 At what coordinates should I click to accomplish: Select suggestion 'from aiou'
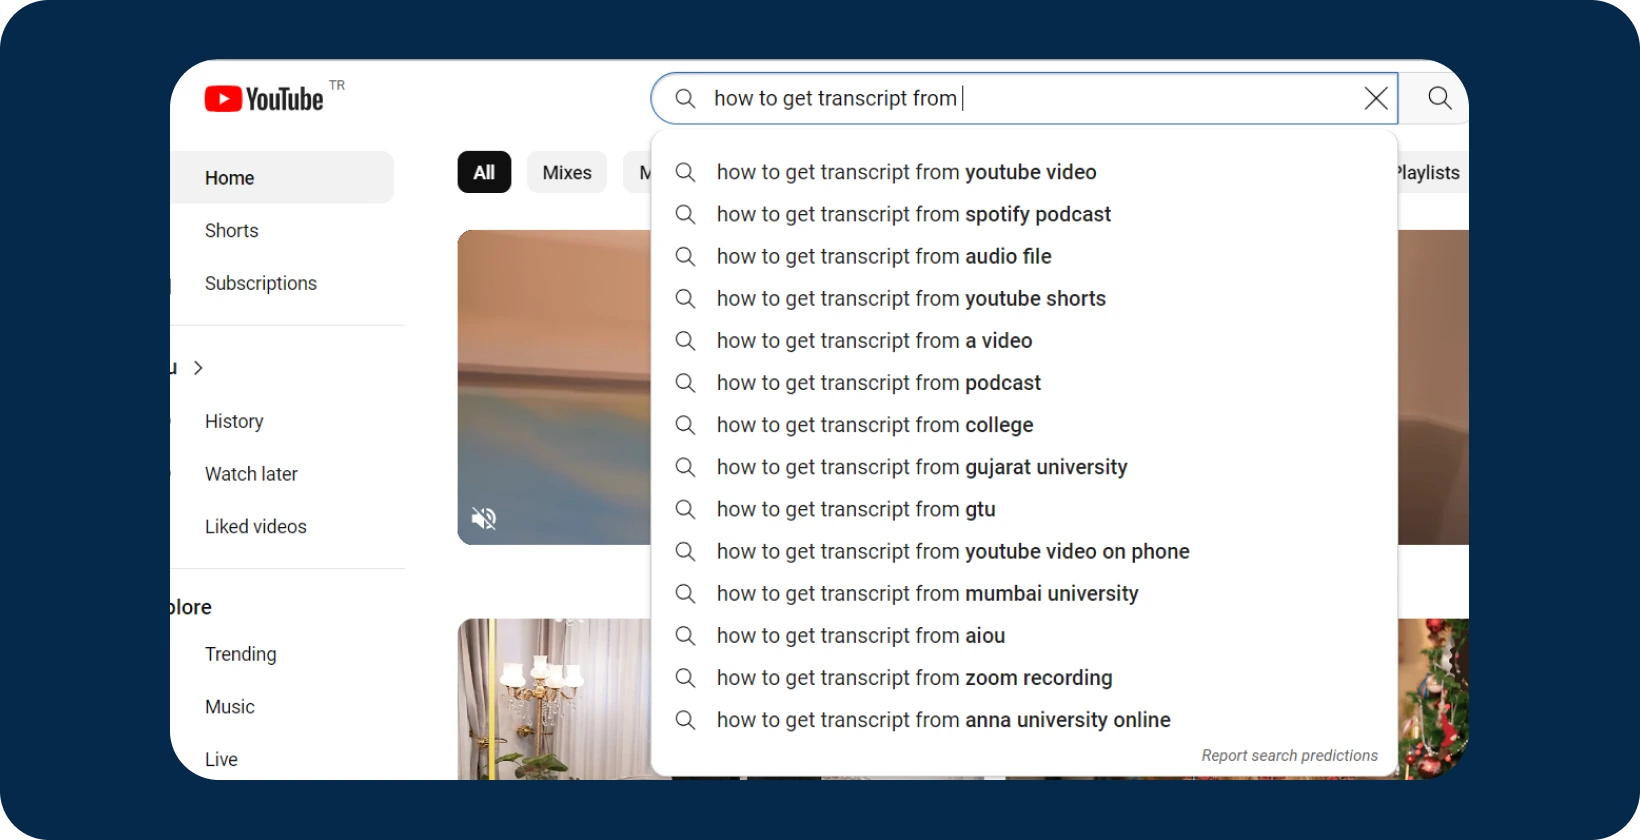[1024, 635]
